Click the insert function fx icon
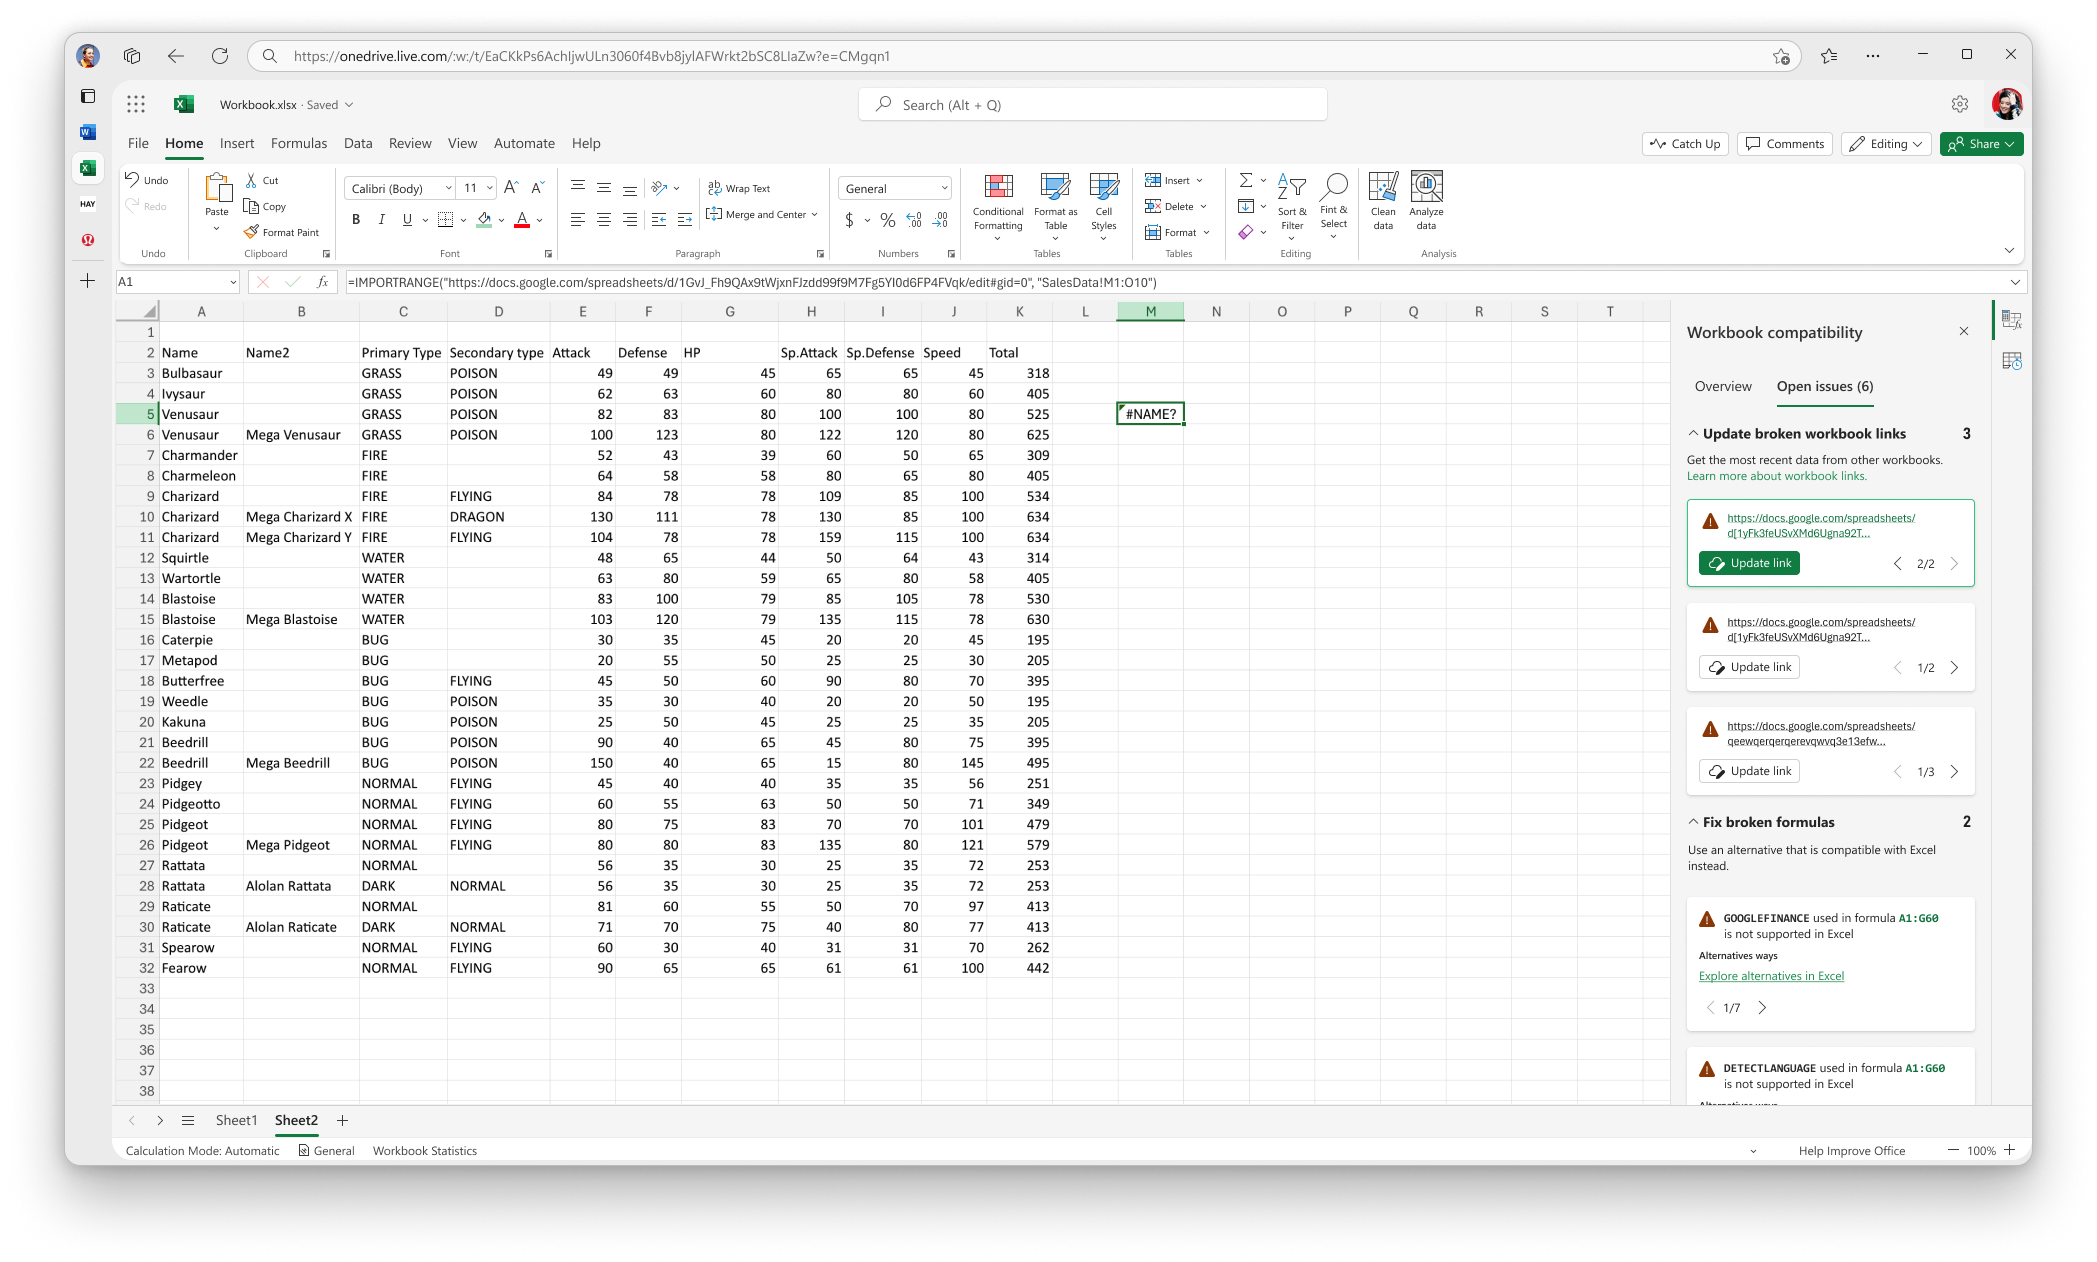 322,282
